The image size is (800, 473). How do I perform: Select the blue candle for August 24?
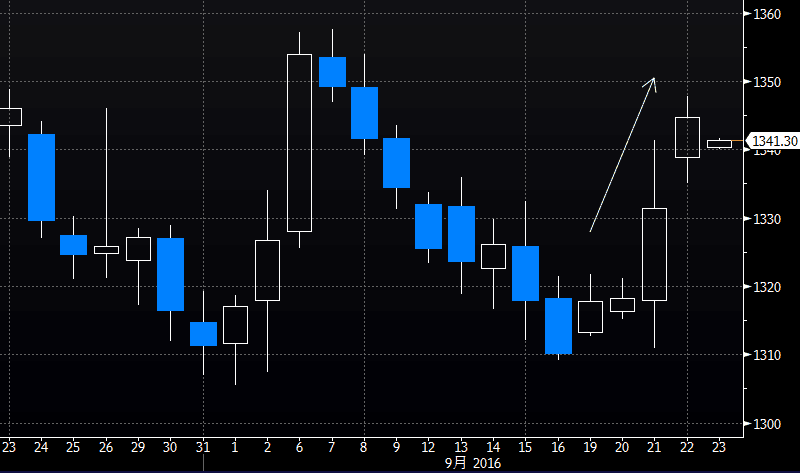click(41, 177)
